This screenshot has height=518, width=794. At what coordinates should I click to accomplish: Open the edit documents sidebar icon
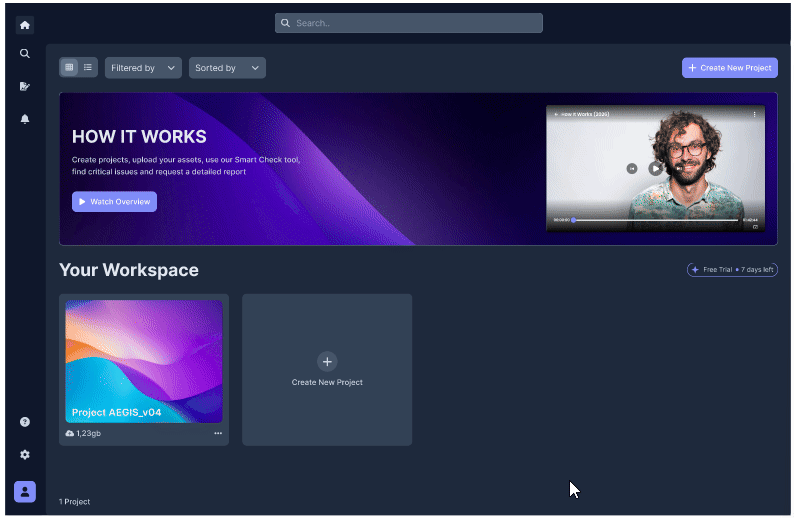[24, 86]
